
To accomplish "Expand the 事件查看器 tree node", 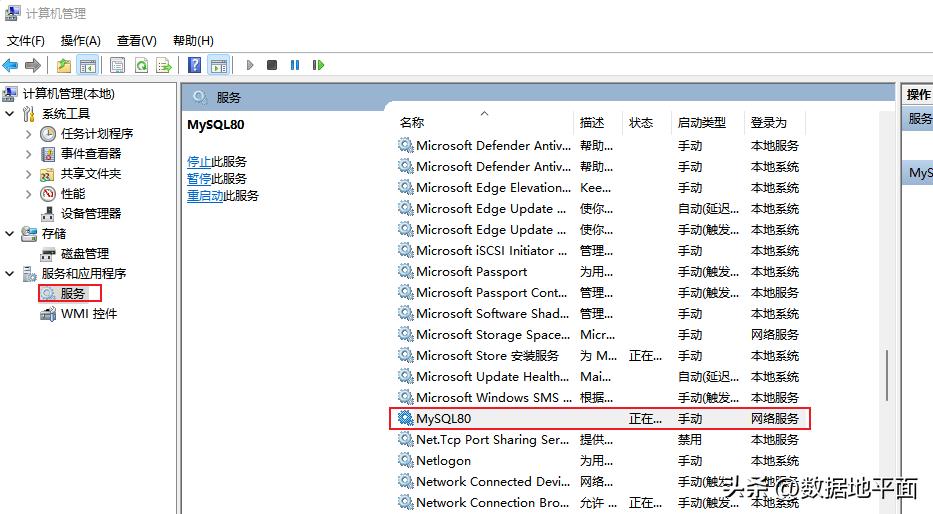I will coord(28,154).
